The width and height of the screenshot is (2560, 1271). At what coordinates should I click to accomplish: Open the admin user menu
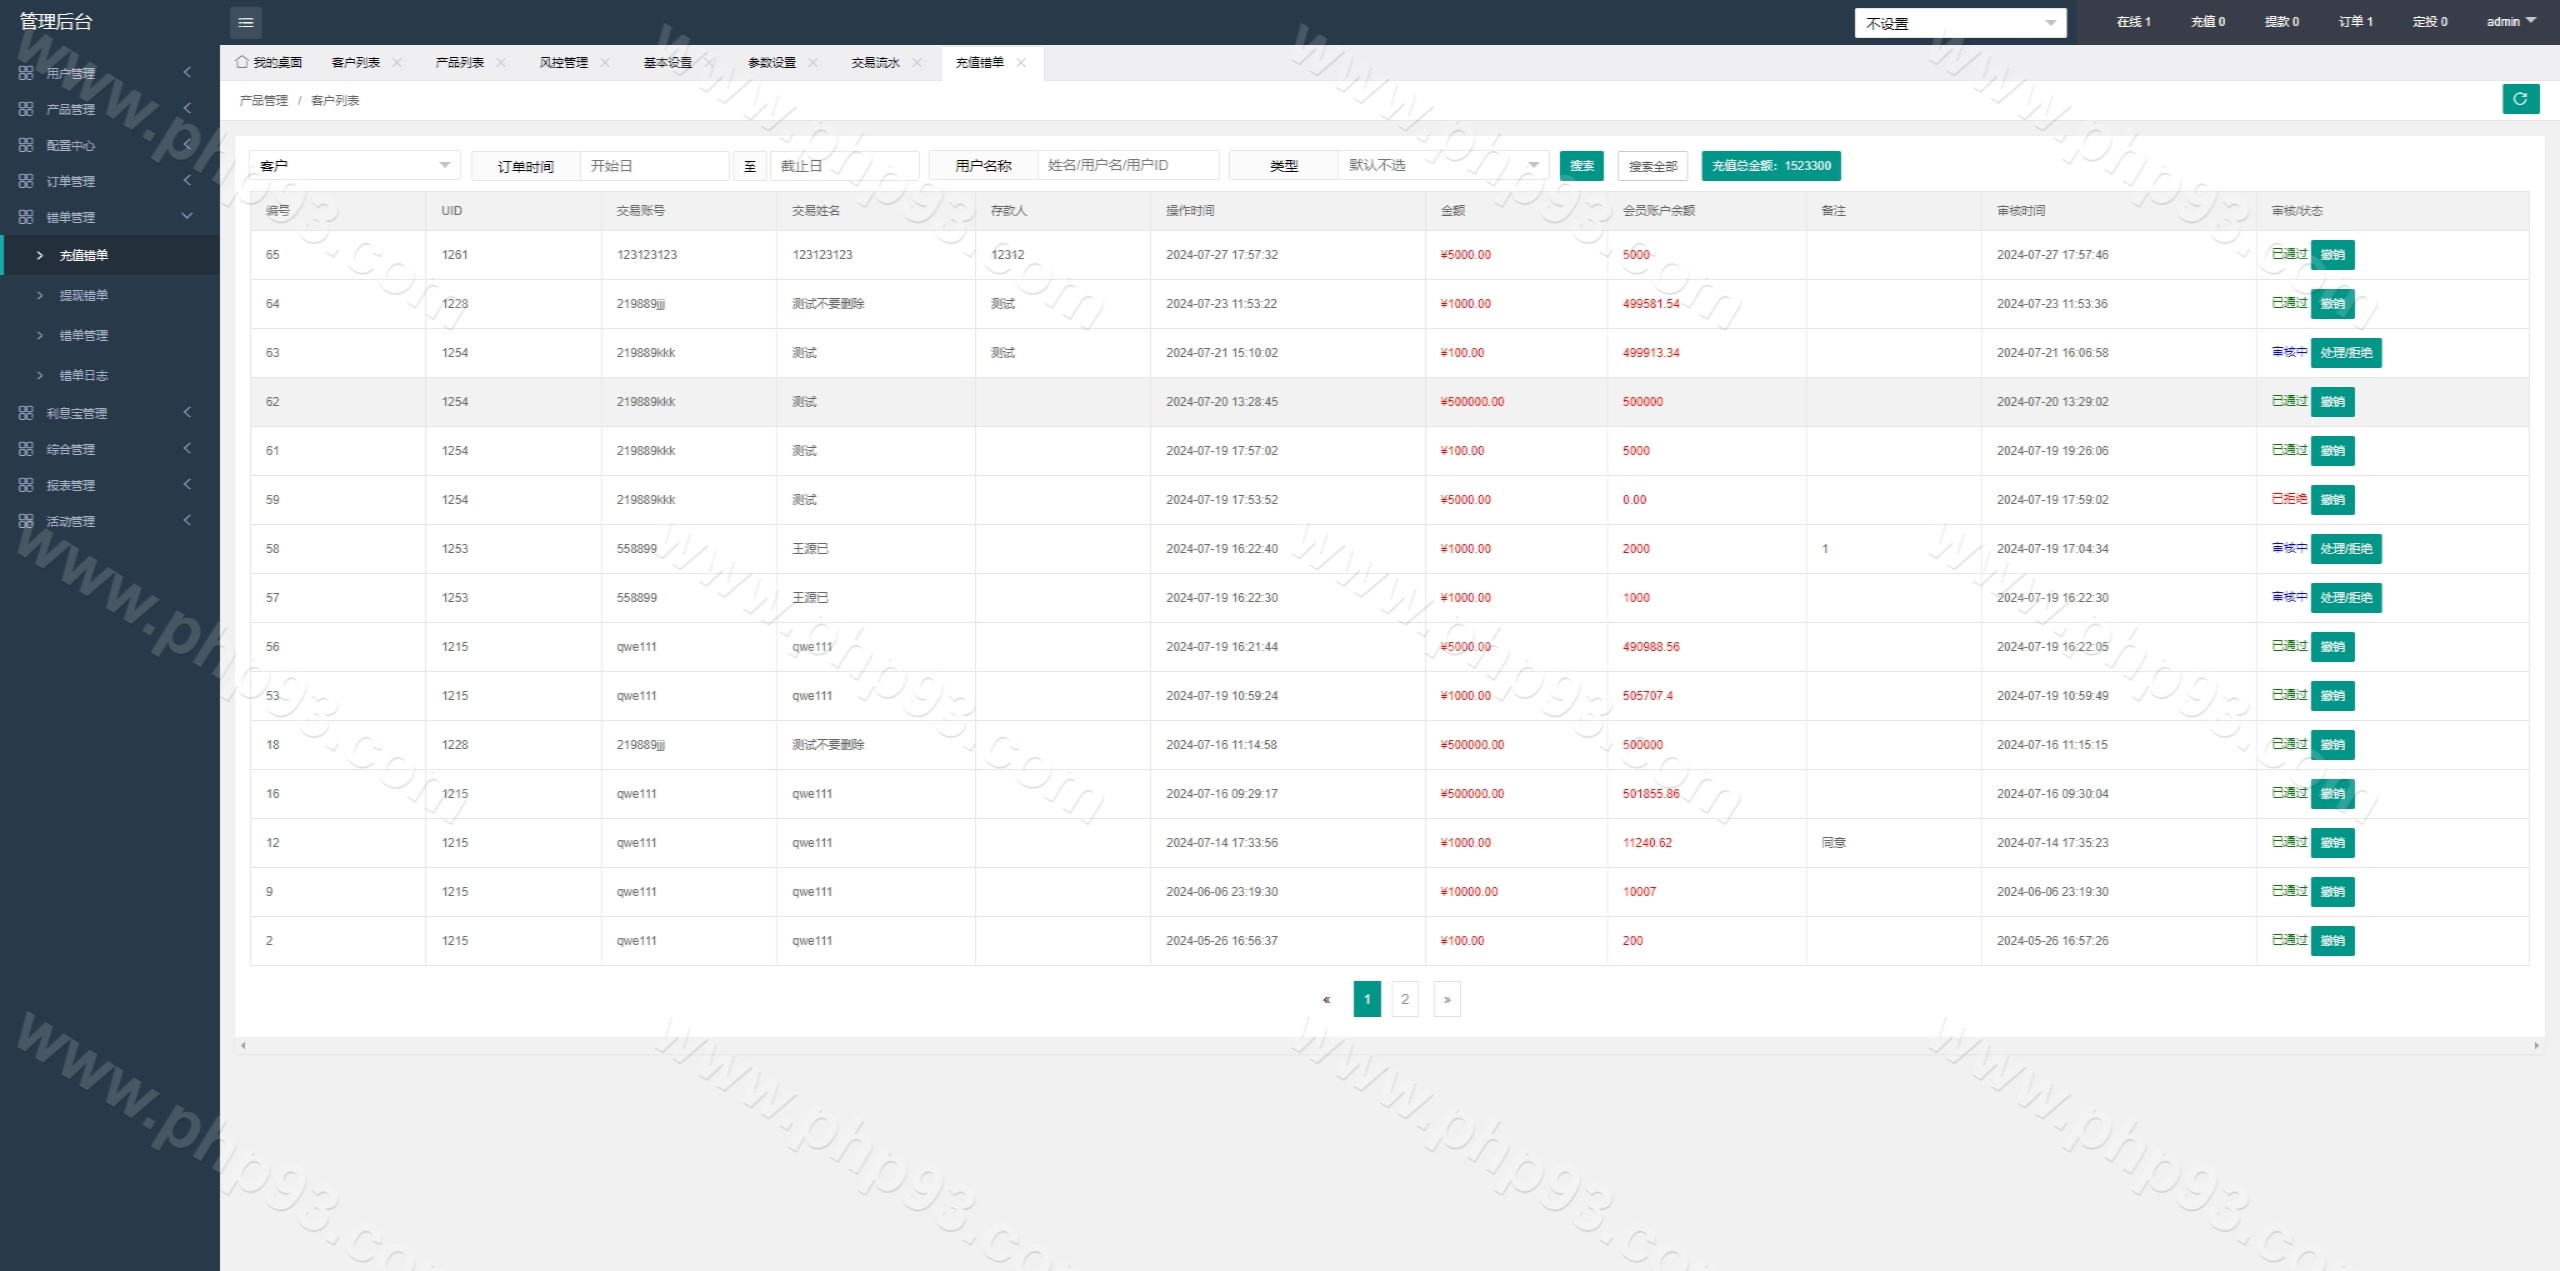click(x=2510, y=21)
